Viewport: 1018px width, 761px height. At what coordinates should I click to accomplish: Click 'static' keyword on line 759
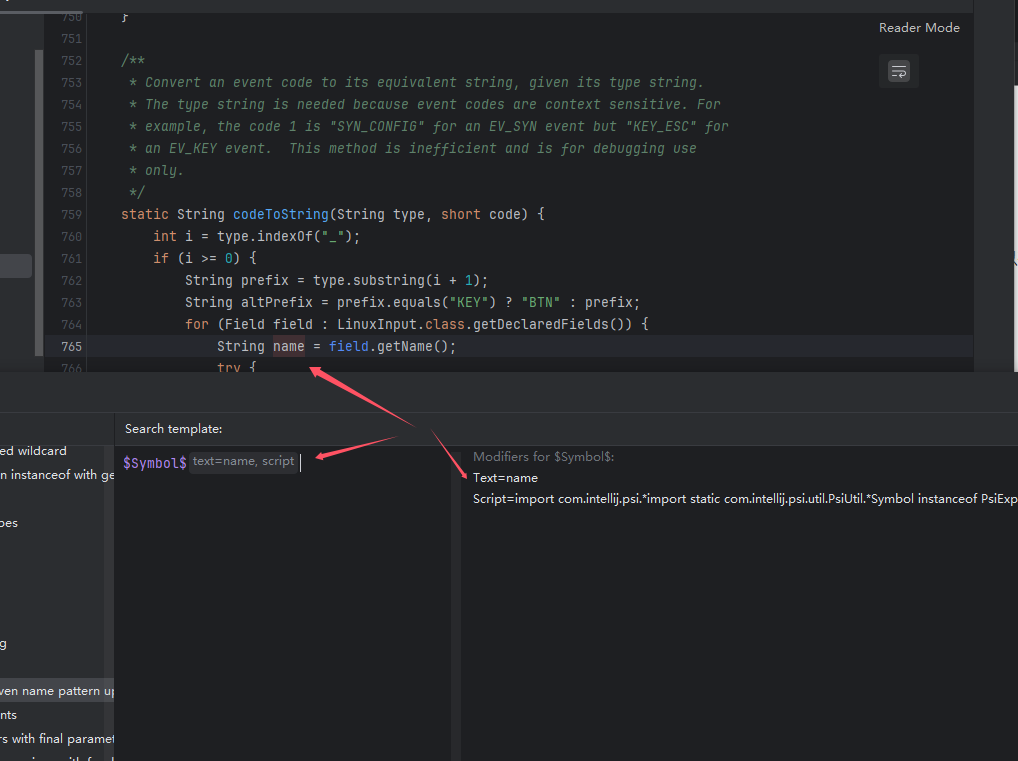click(145, 214)
